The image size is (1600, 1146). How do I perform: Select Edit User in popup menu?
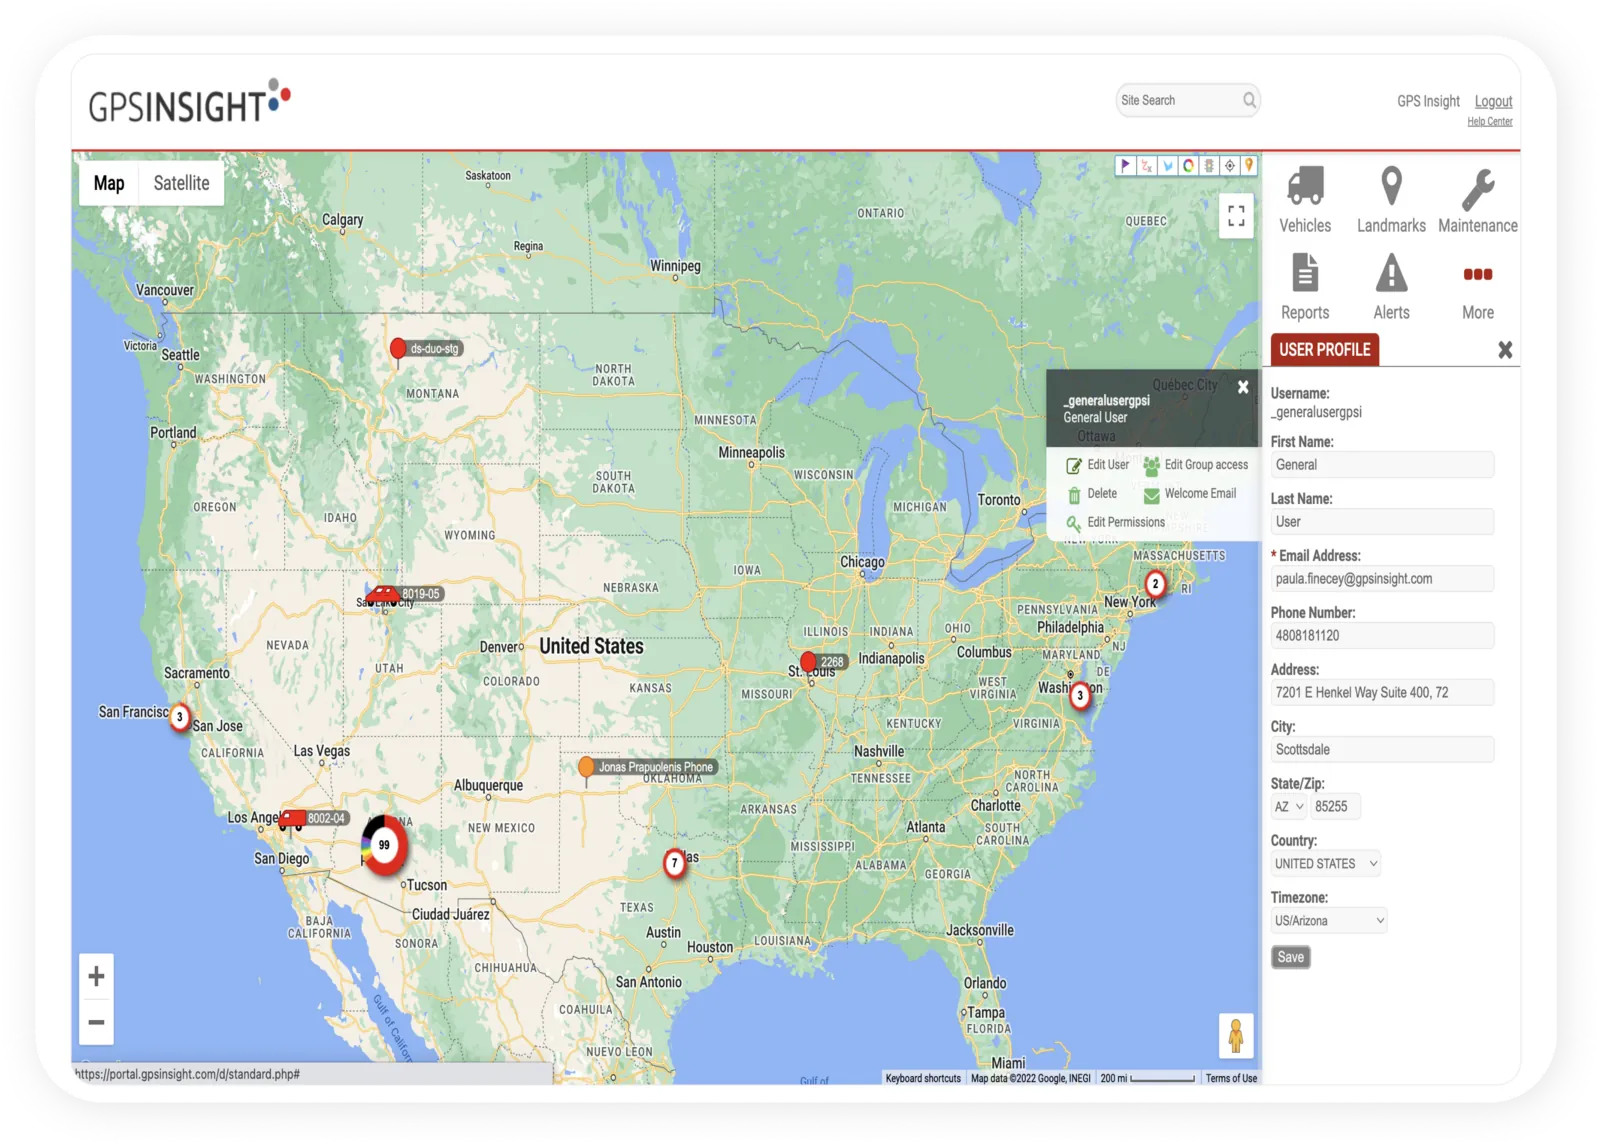click(1098, 465)
